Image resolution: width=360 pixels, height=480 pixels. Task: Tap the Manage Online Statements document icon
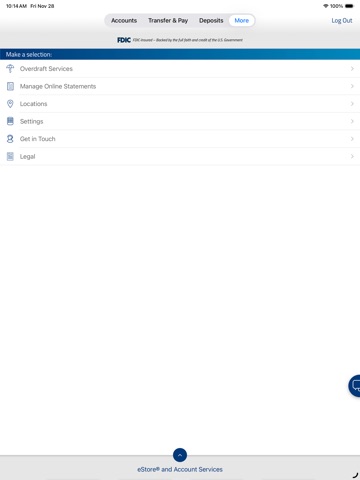click(x=10, y=86)
